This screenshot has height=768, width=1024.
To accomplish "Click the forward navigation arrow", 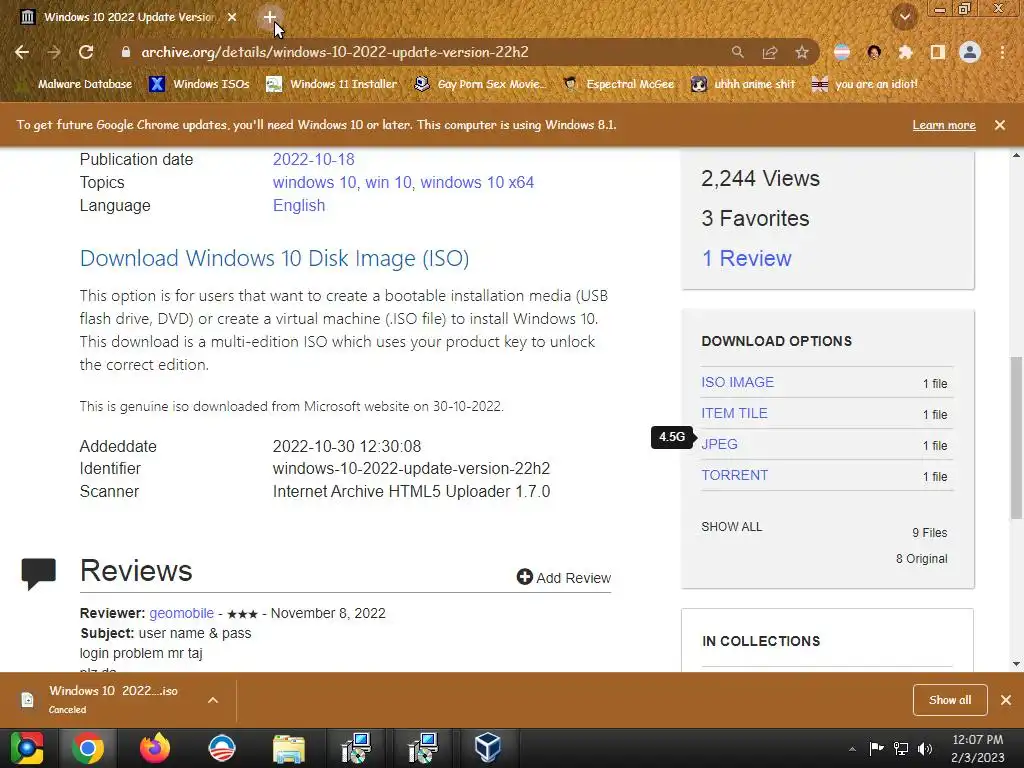I will click(x=54, y=52).
